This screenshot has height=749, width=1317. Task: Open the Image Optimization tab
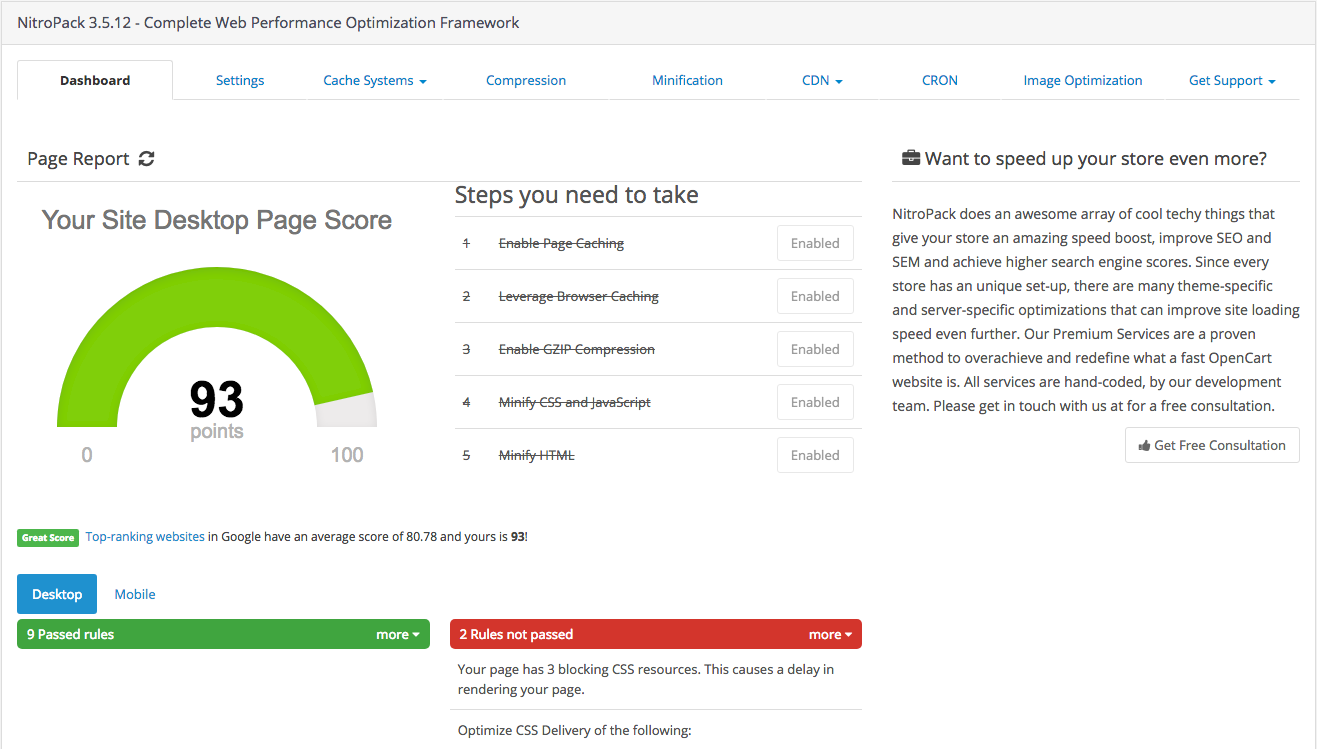pos(1083,80)
